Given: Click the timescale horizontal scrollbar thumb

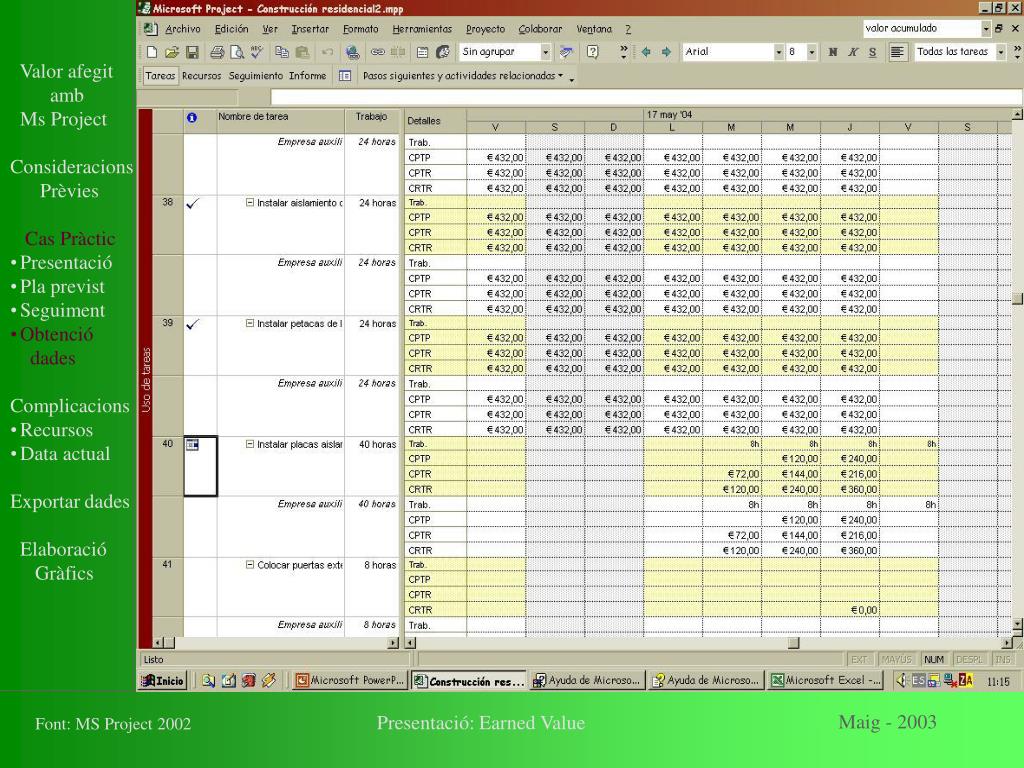Looking at the screenshot, I should pos(793,643).
